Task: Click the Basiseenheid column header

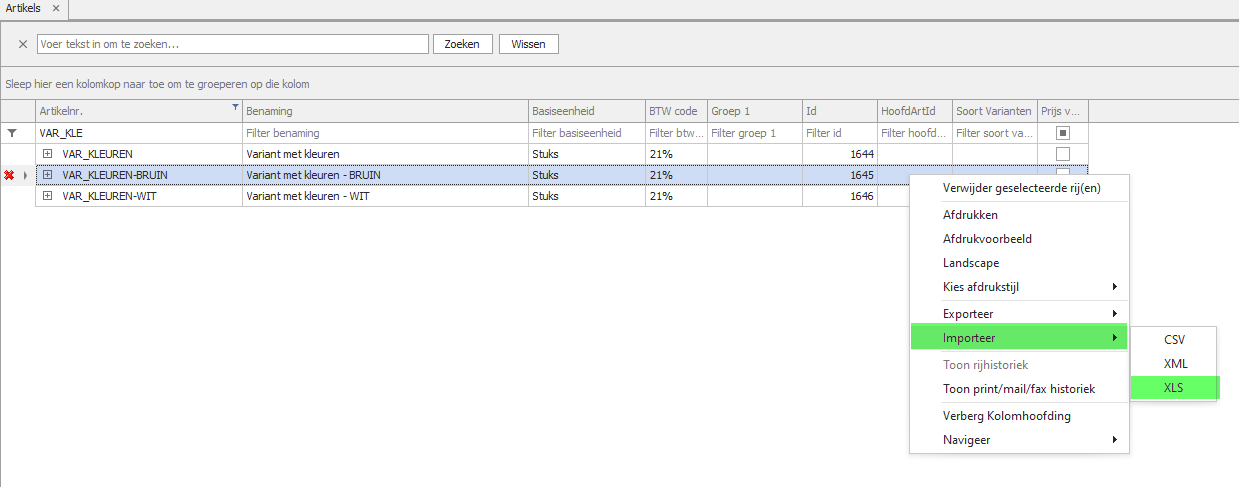Action: tap(586, 111)
